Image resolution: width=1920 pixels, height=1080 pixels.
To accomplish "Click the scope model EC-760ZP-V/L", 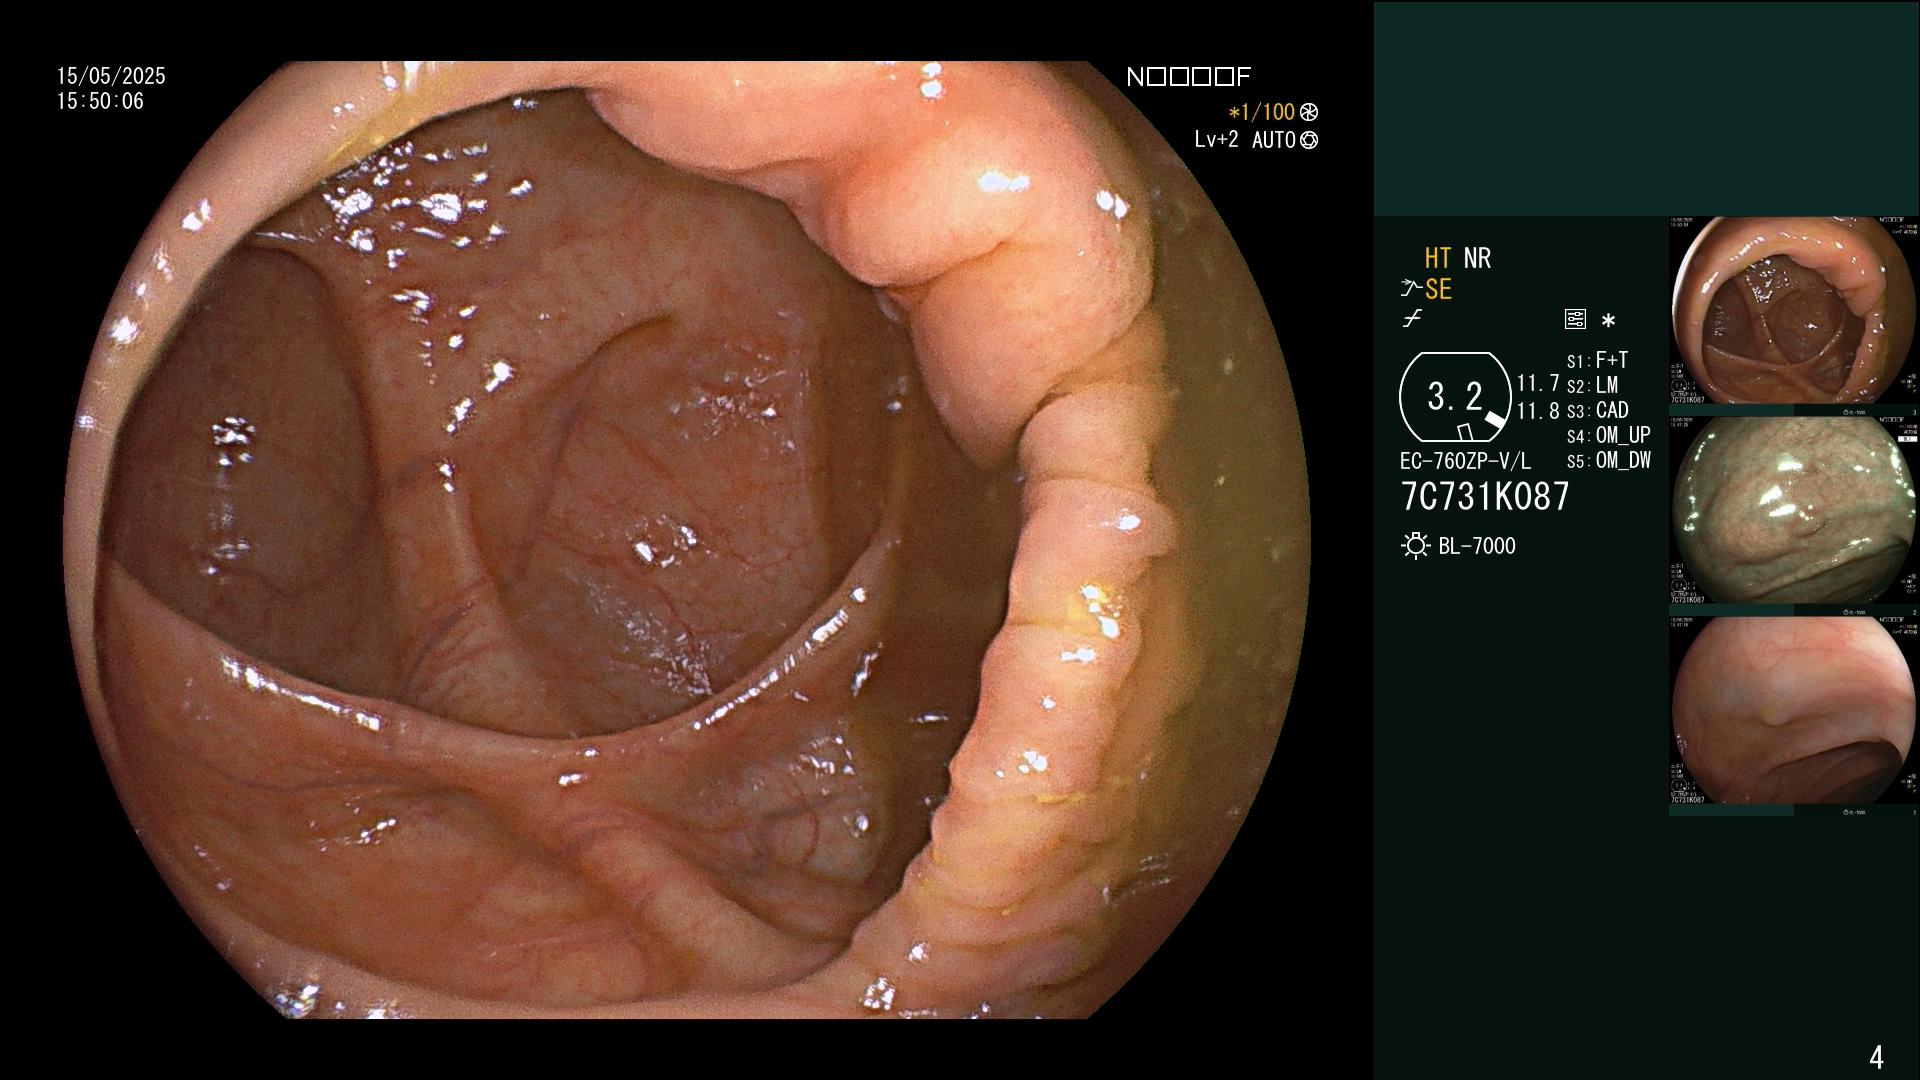I will click(x=1465, y=461).
